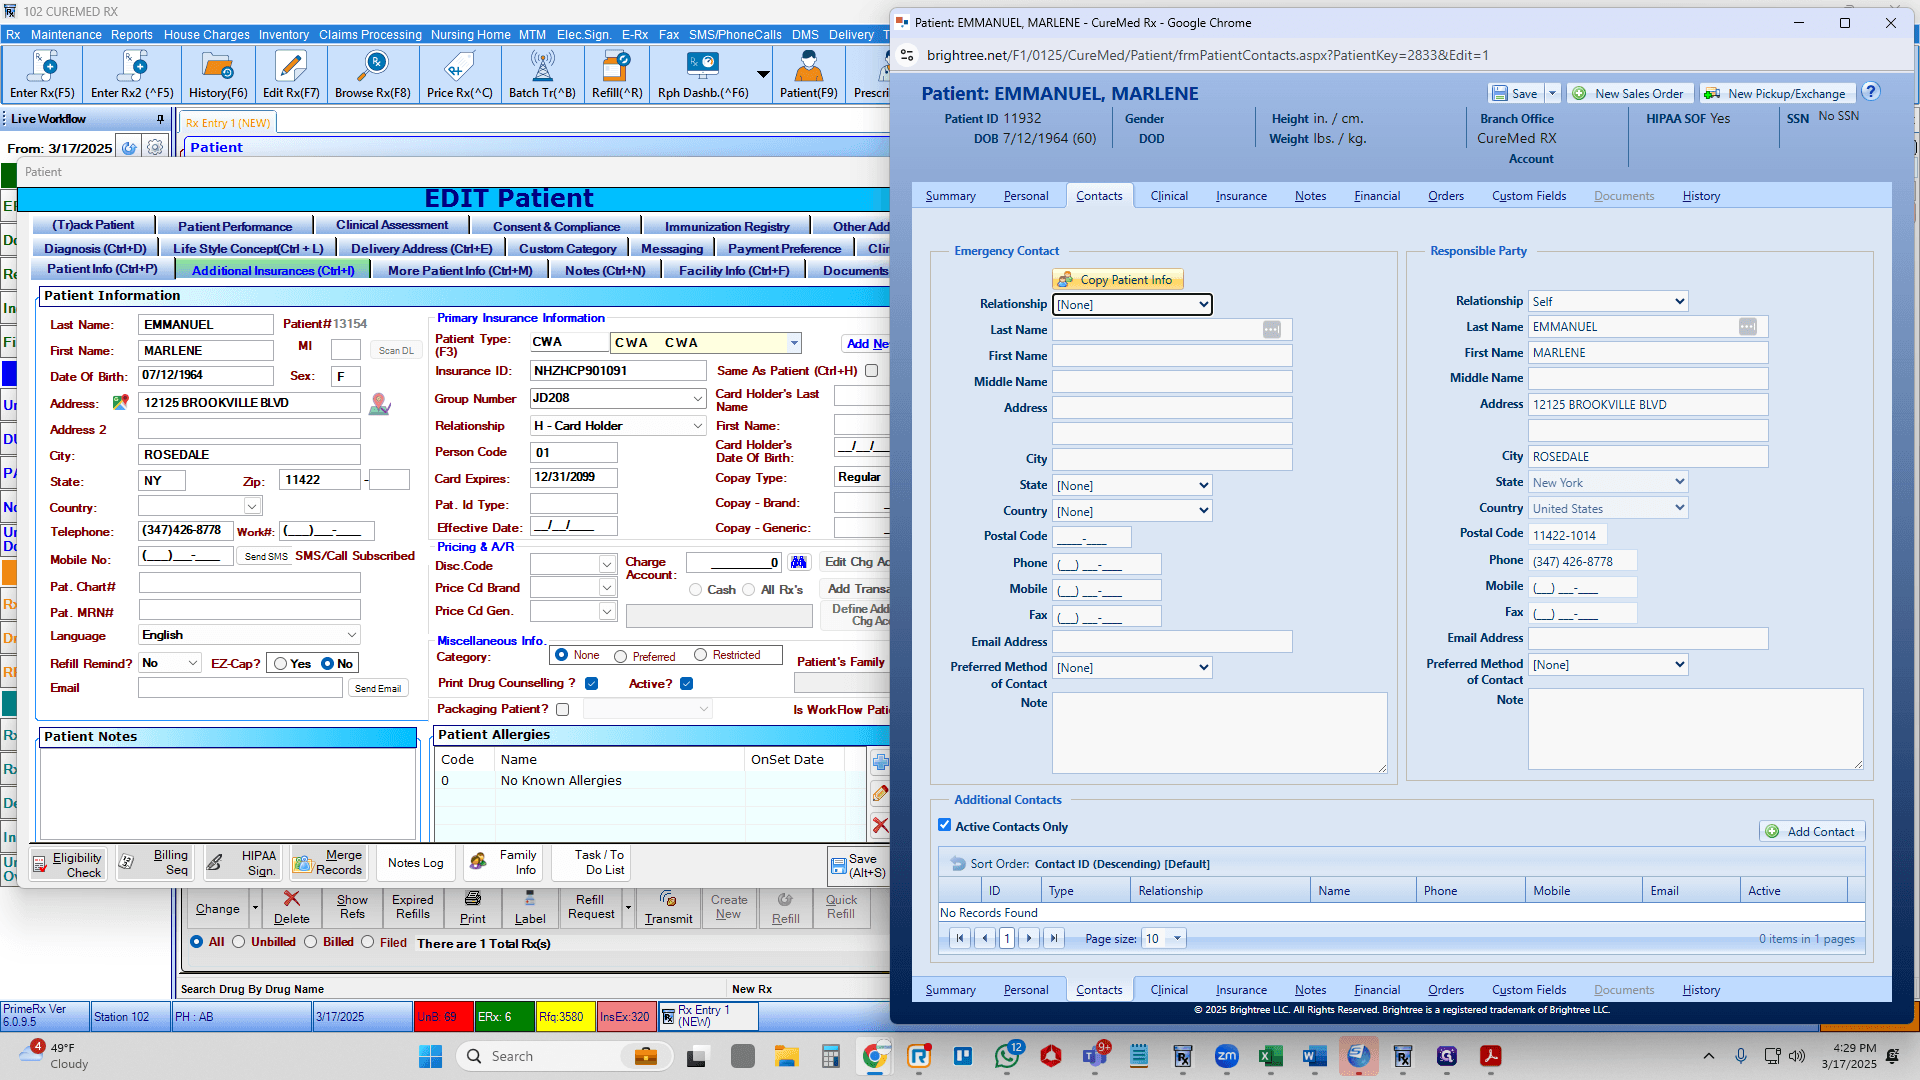The width and height of the screenshot is (1920, 1080).
Task: Open the Claims Processing menu
Action: click(x=370, y=34)
